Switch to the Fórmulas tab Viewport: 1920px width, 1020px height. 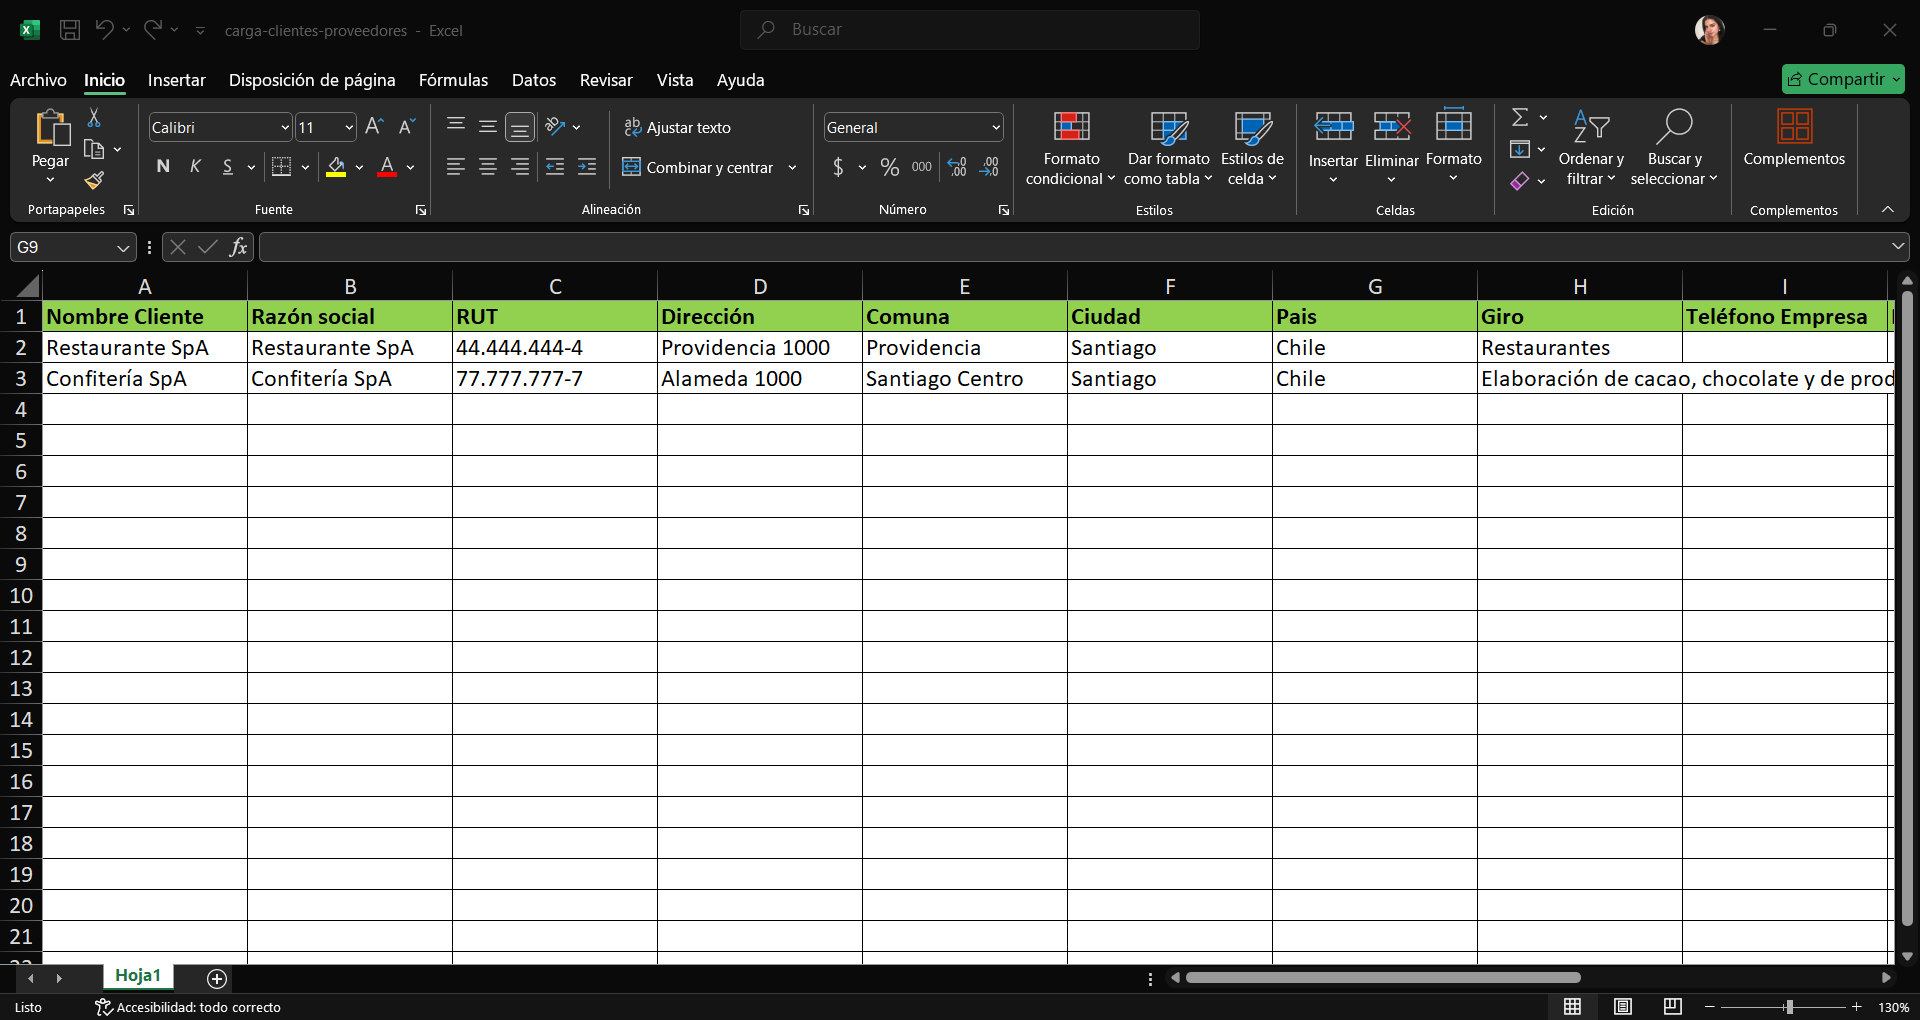coord(453,80)
